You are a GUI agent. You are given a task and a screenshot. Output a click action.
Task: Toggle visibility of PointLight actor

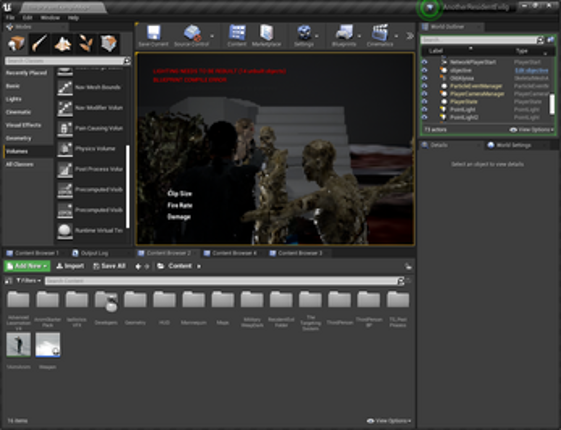click(424, 109)
